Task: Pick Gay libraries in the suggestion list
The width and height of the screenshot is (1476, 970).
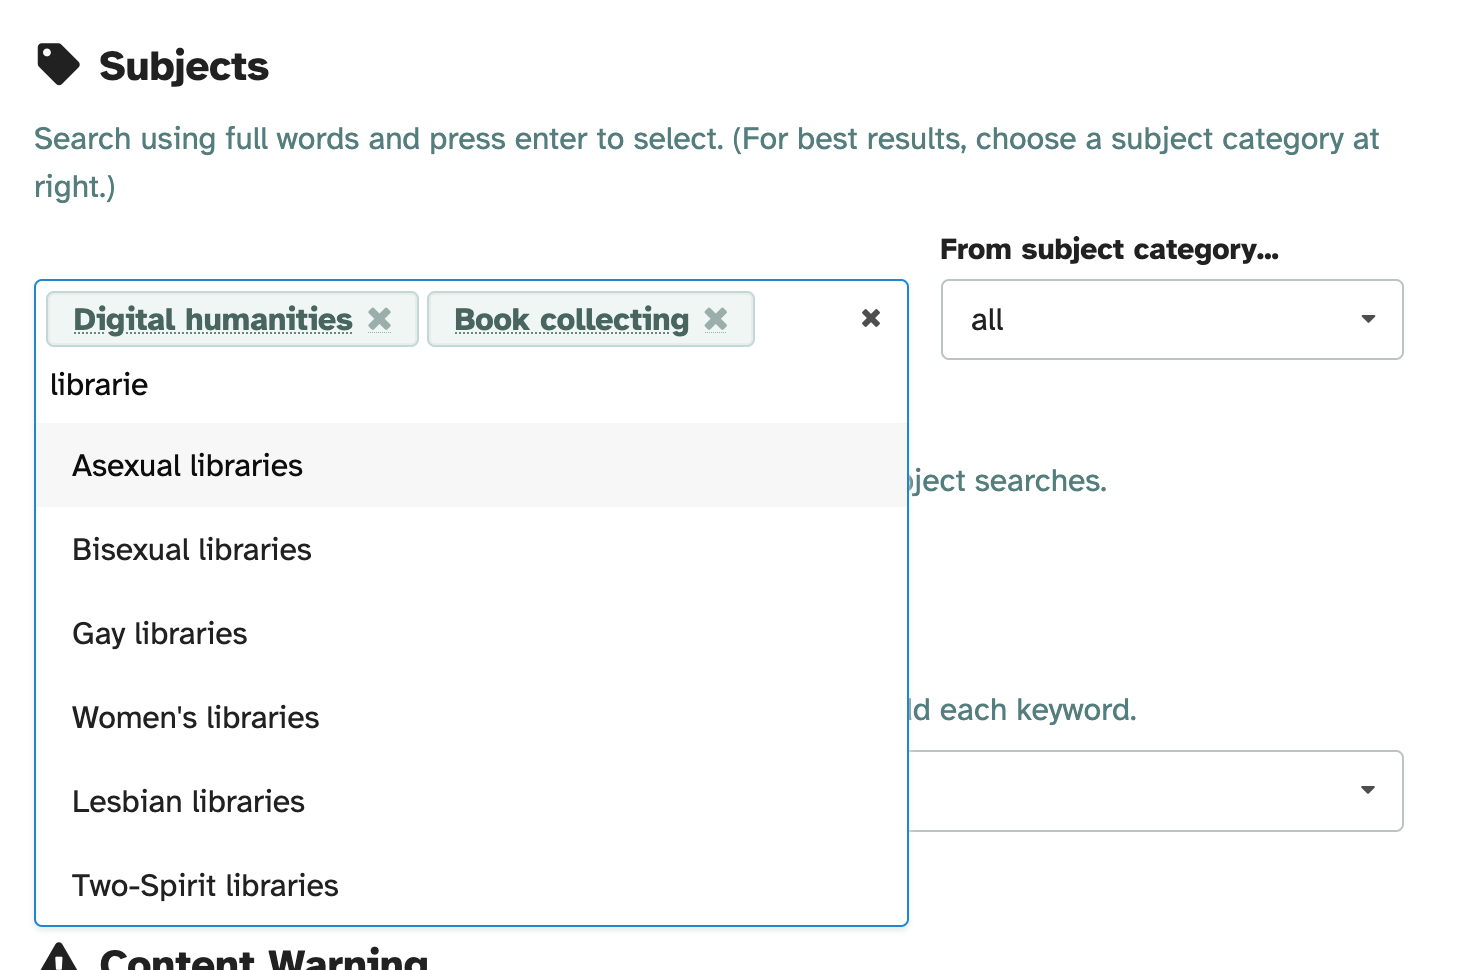Action: click(160, 634)
